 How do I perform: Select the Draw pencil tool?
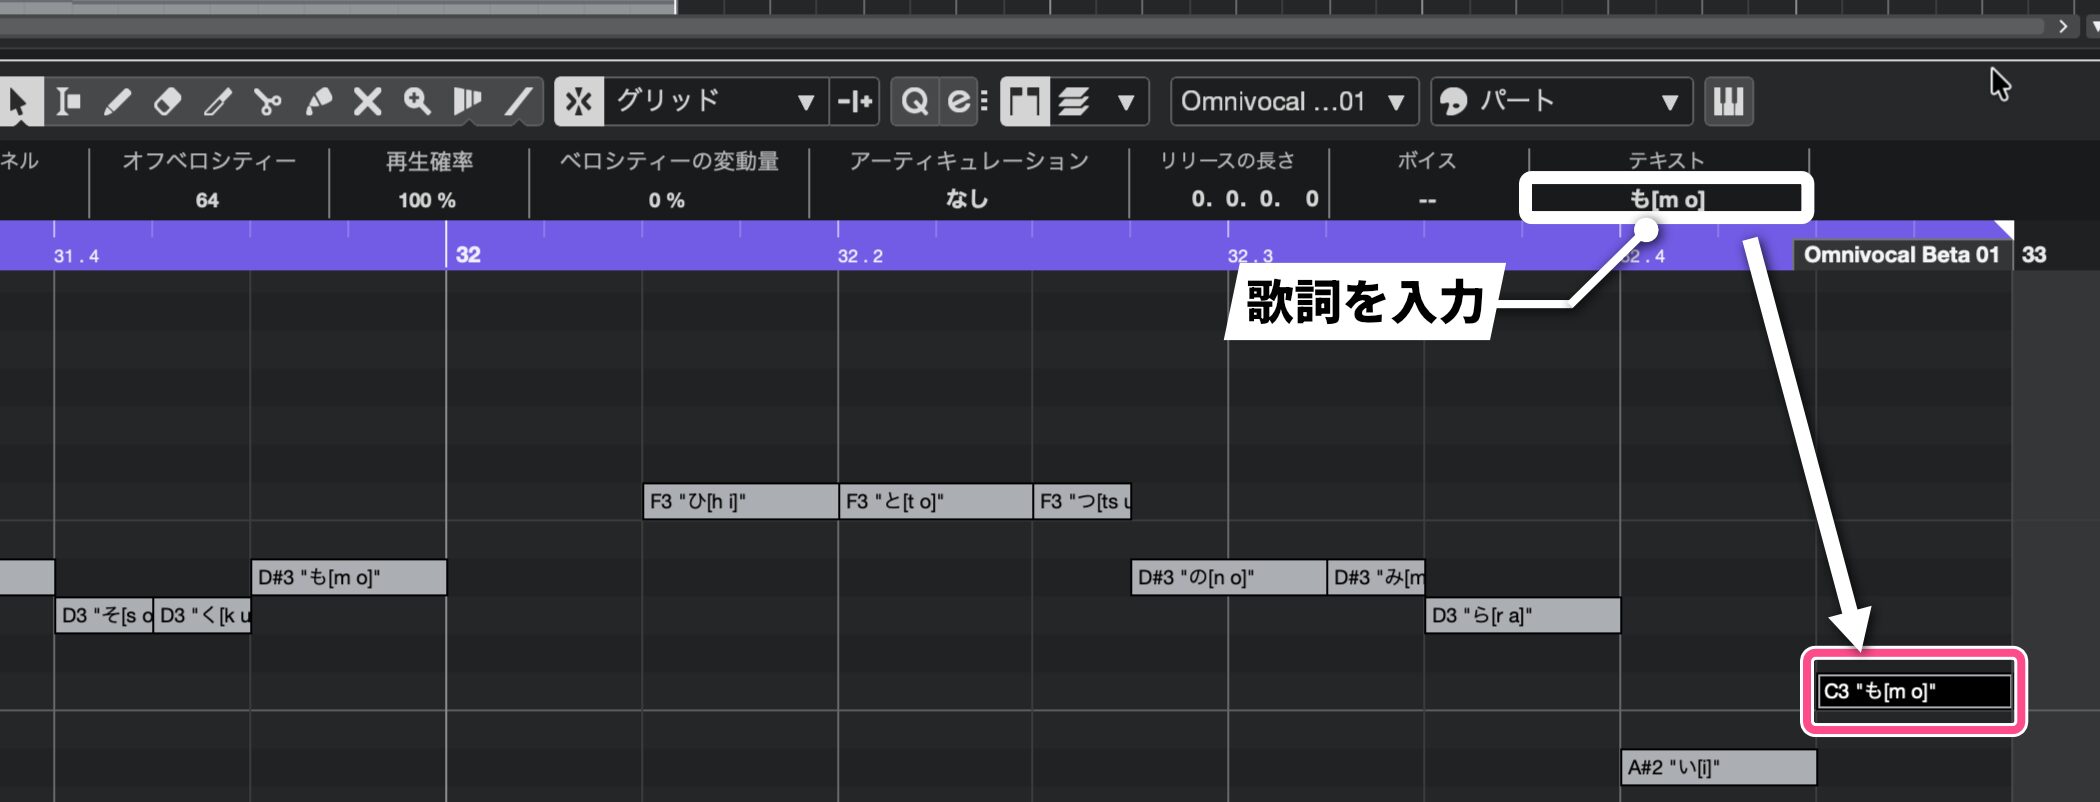118,102
